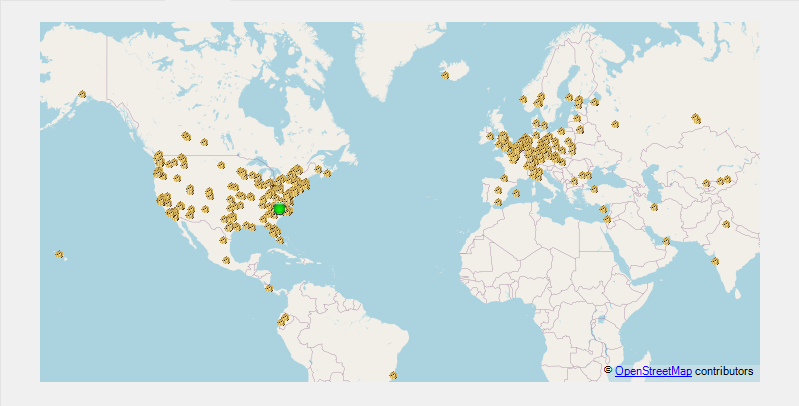Viewport: 799px width, 406px height.
Task: Select the marker in Iran
Action: [653, 207]
